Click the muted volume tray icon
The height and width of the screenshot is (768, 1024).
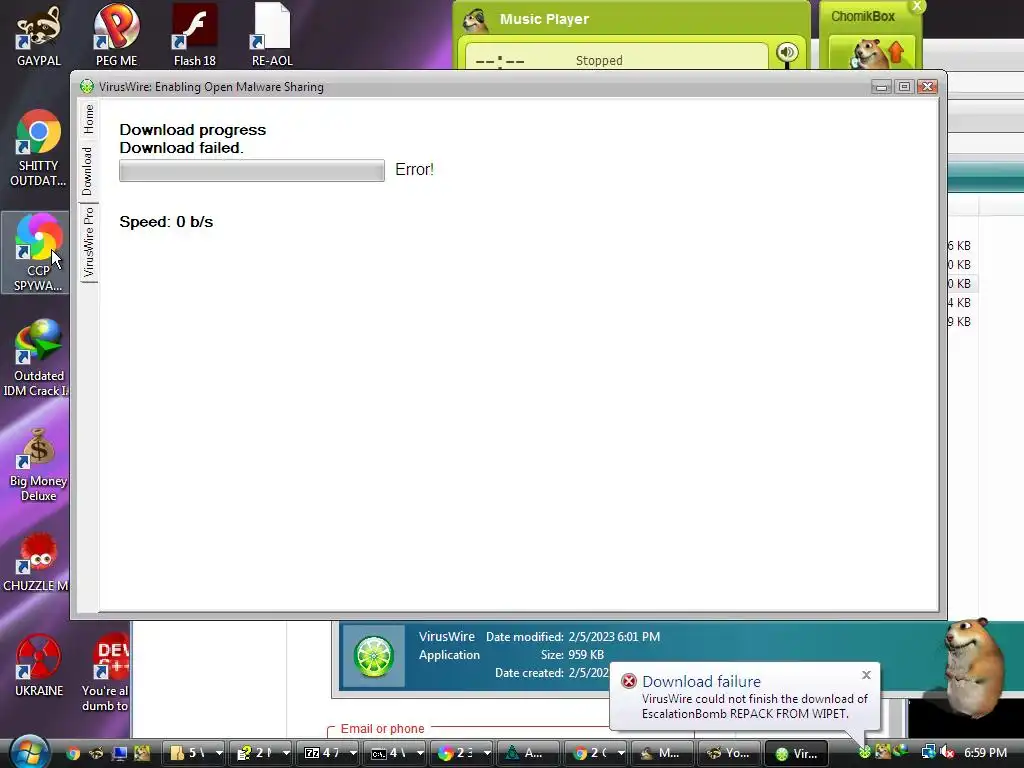tap(946, 752)
